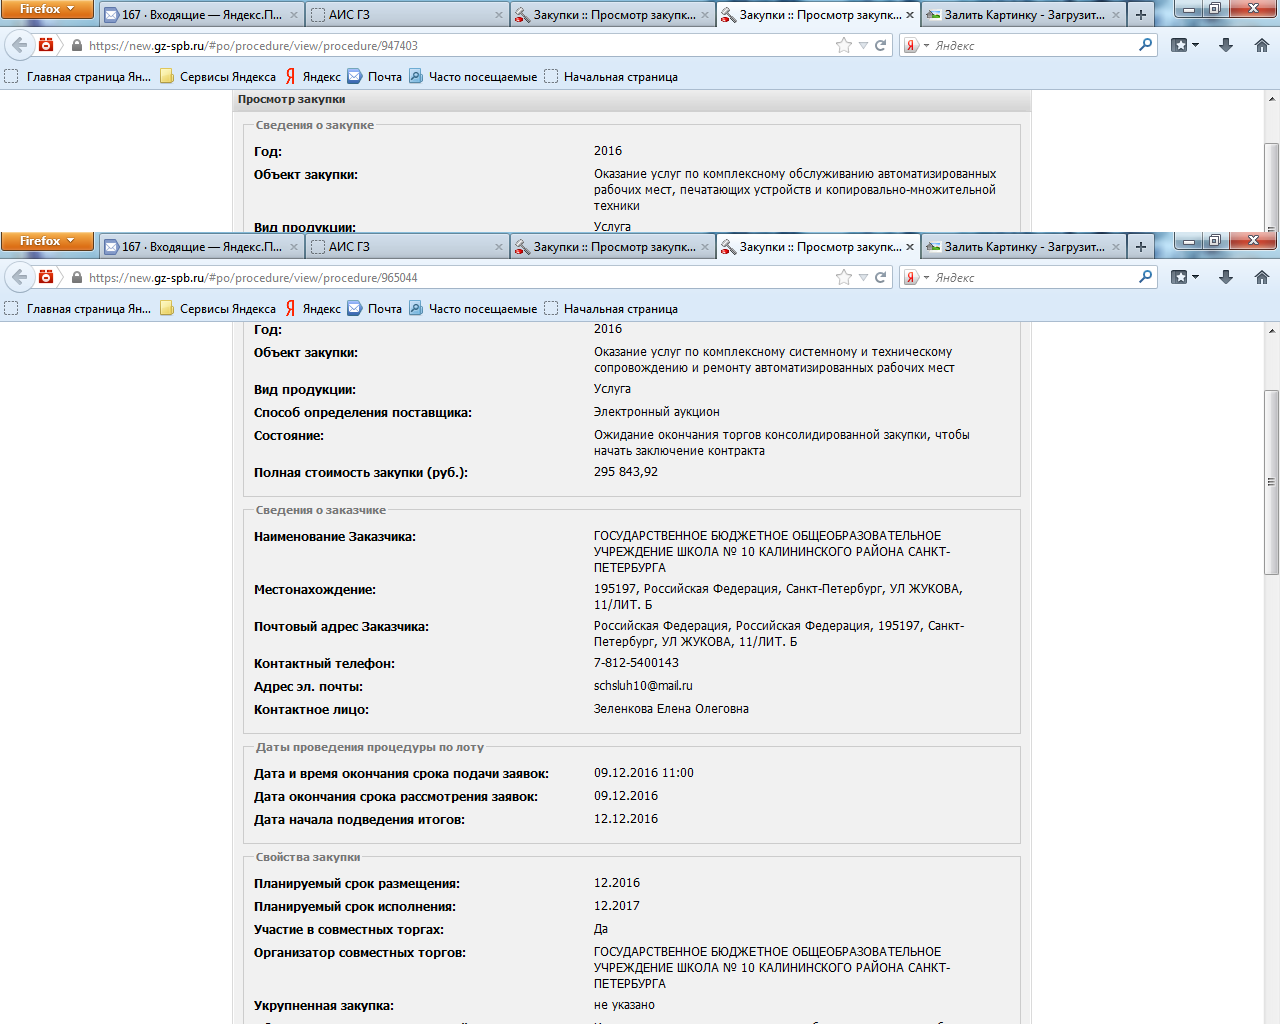Click the search magnifier in lower window
The width and height of the screenshot is (1280, 1024).
[1146, 277]
